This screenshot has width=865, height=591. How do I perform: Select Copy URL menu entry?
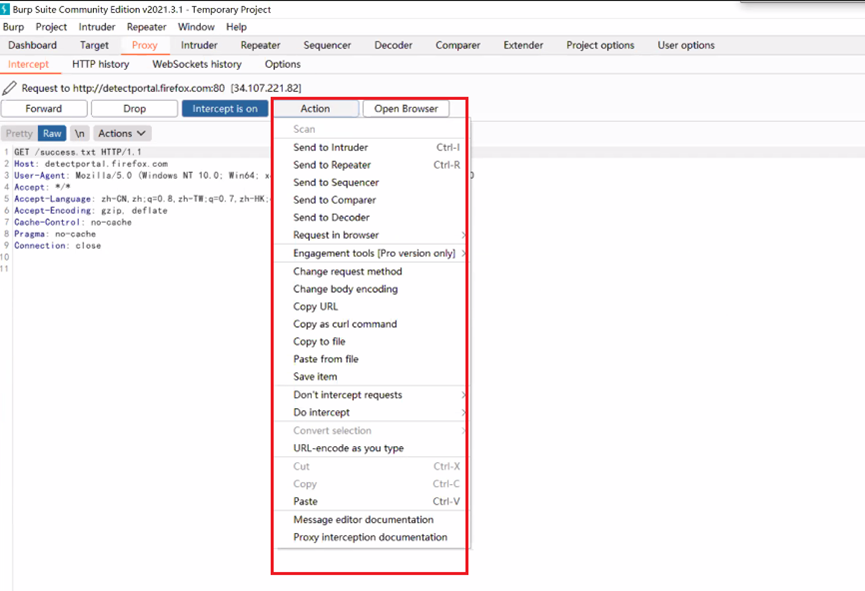click(x=371, y=307)
